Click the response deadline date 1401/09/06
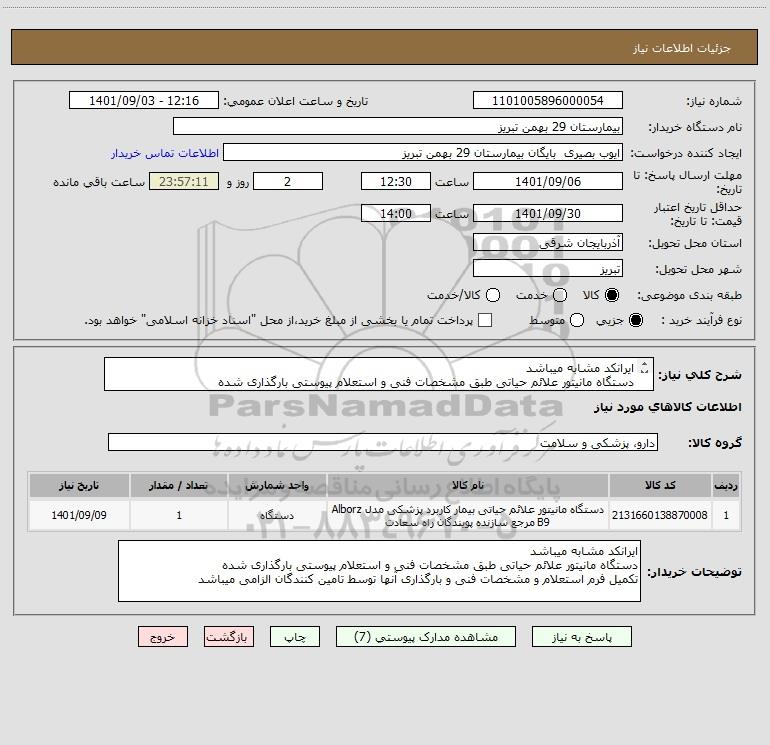Viewport: 770px width, 745px height. tap(548, 182)
